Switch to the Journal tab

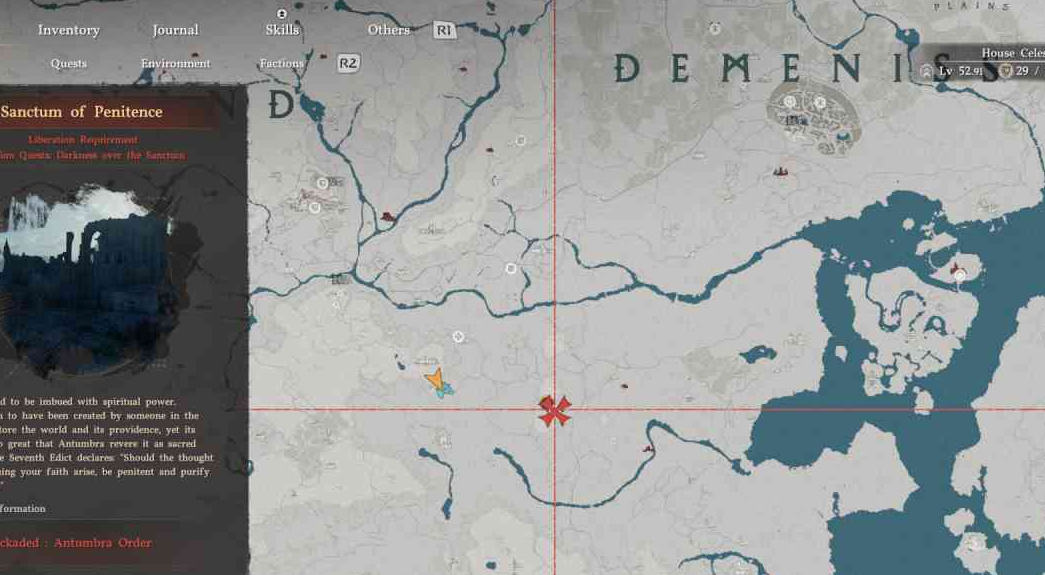(175, 30)
